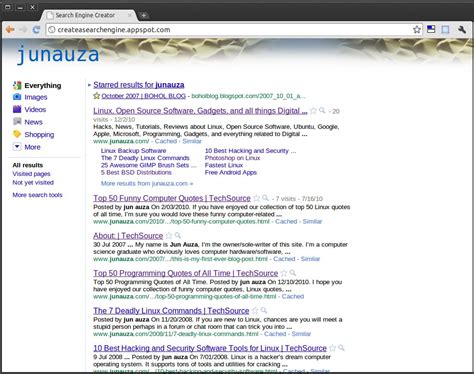Screen dimensions: 474x374
Task: Star the 10 Best Hacking Tools result
Action: [332, 348]
